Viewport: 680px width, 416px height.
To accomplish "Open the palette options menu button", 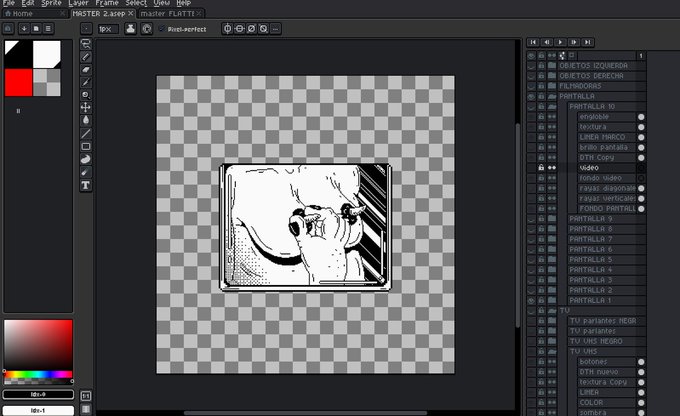I will 48,29.
